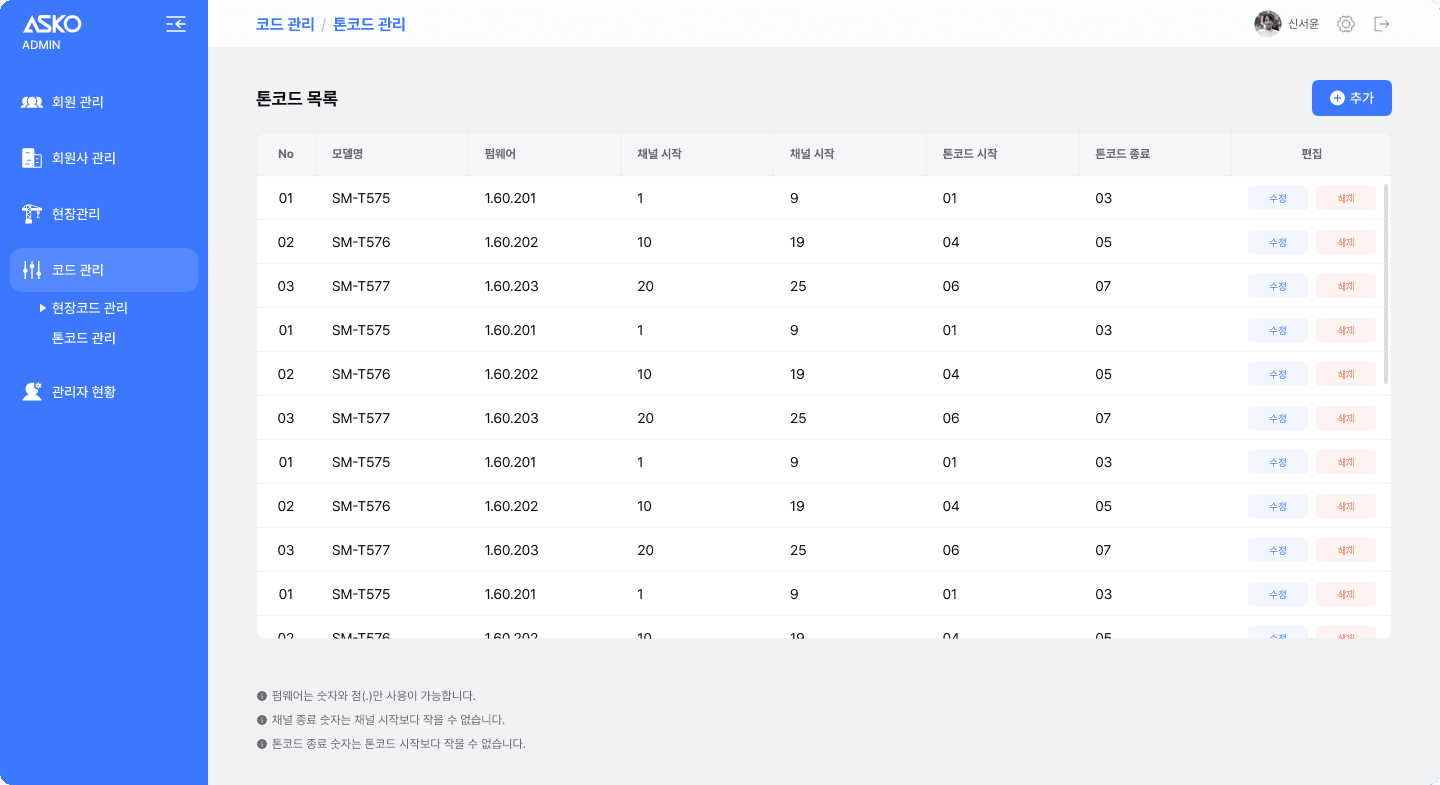1440x785 pixels.
Task: Click the logout icon in the header
Action: click(x=1382, y=23)
